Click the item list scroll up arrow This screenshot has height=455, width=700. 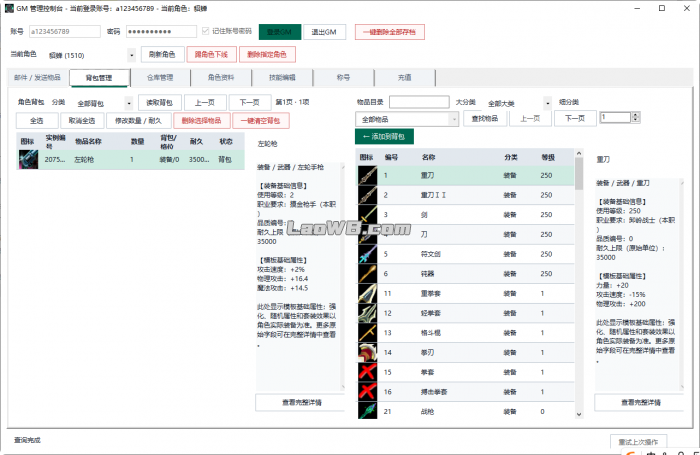579,153
